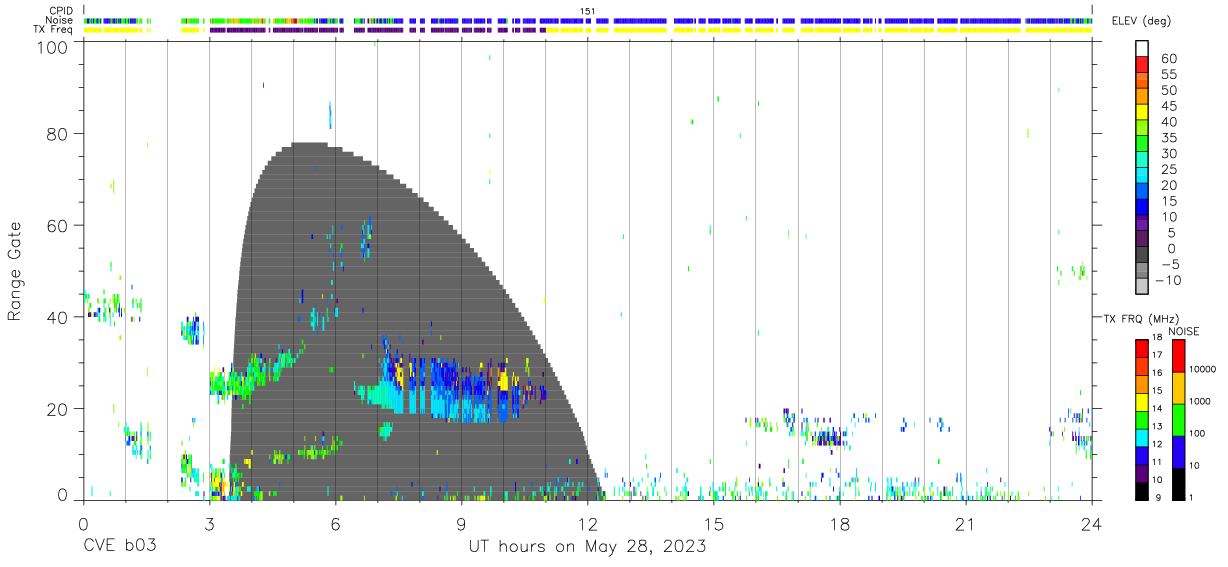Screen dimensions: 1228x567
Task: Pick the black segment of NOISE color bar
Action: [x=1178, y=484]
